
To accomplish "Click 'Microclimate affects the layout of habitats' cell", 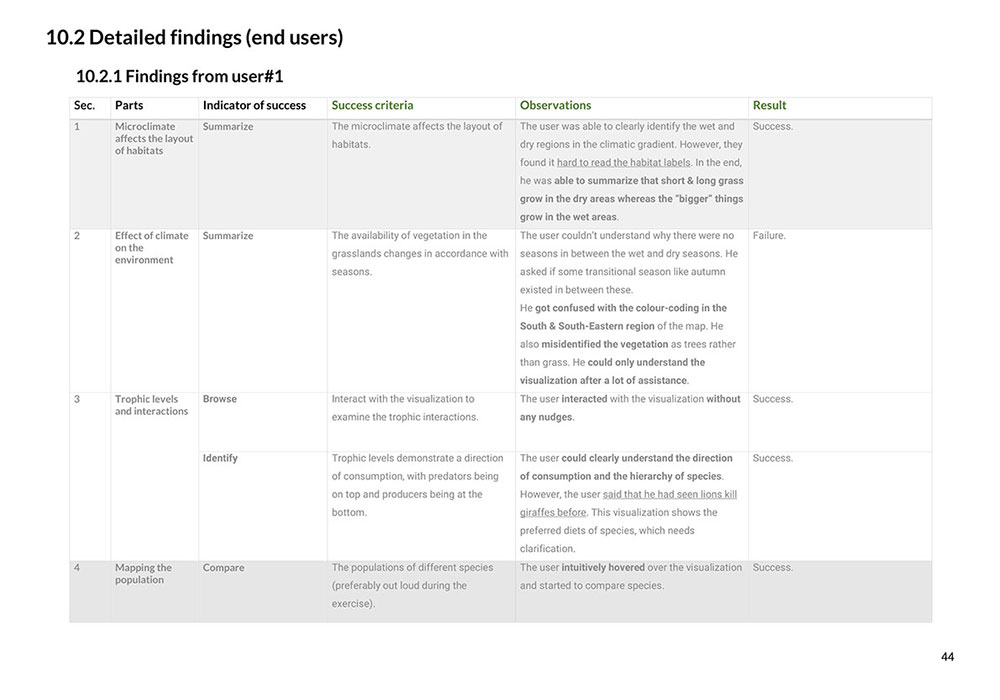I will tap(154, 138).
